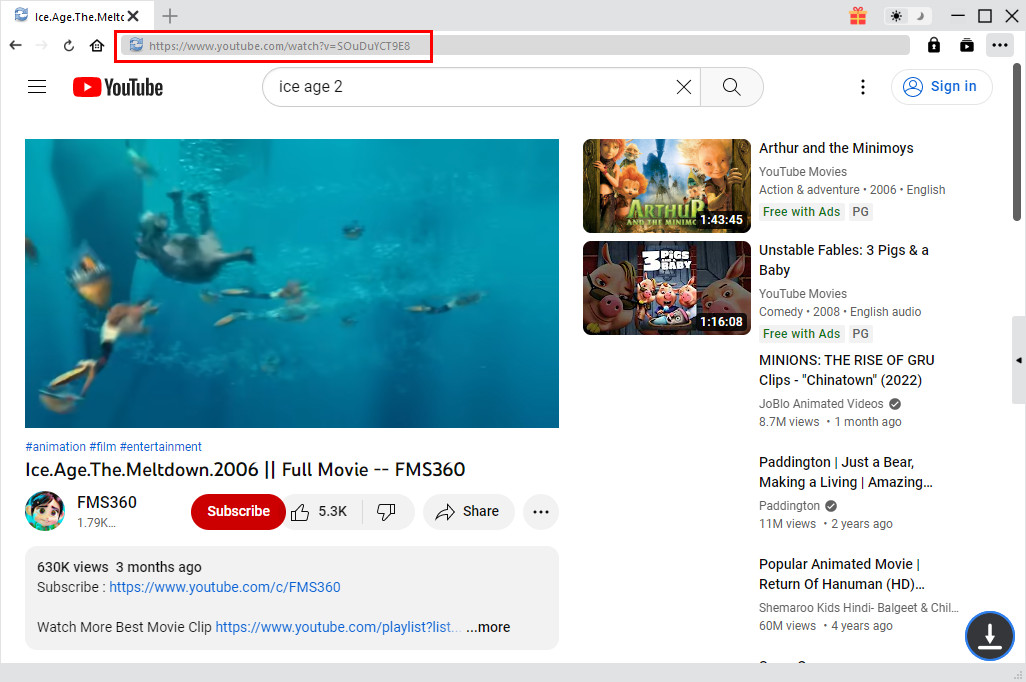Open the browser's three-dot menu
The height and width of the screenshot is (682, 1026).
999,45
